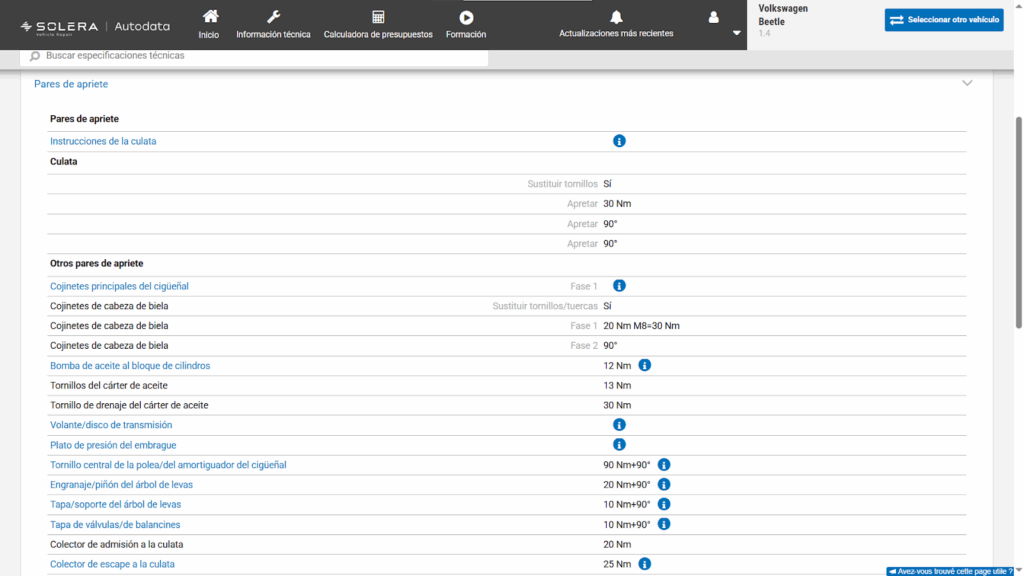Open Cojinetes principales del cigüeñal link
The height and width of the screenshot is (576, 1024).
[119, 286]
